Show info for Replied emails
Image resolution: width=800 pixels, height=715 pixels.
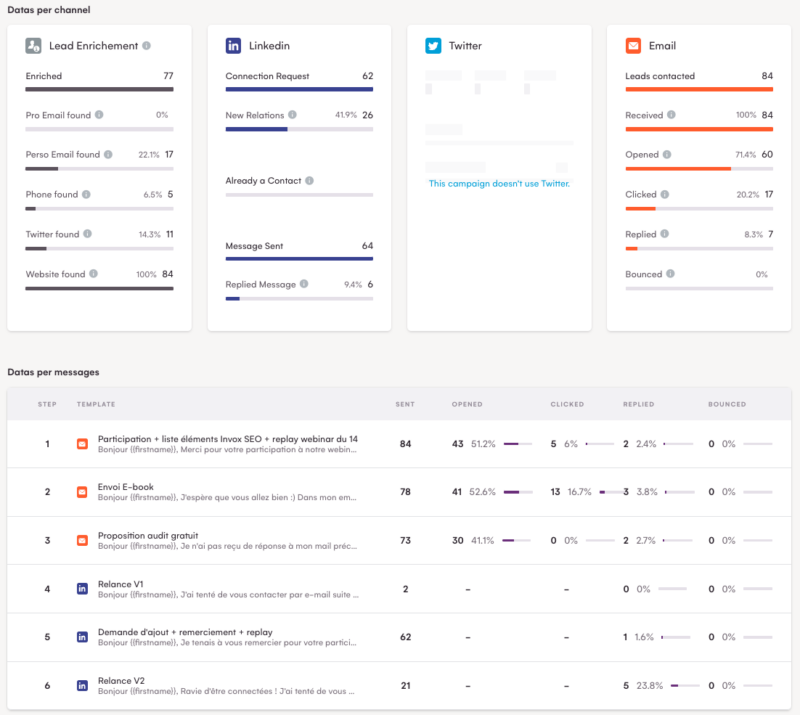pyautogui.click(x=664, y=234)
